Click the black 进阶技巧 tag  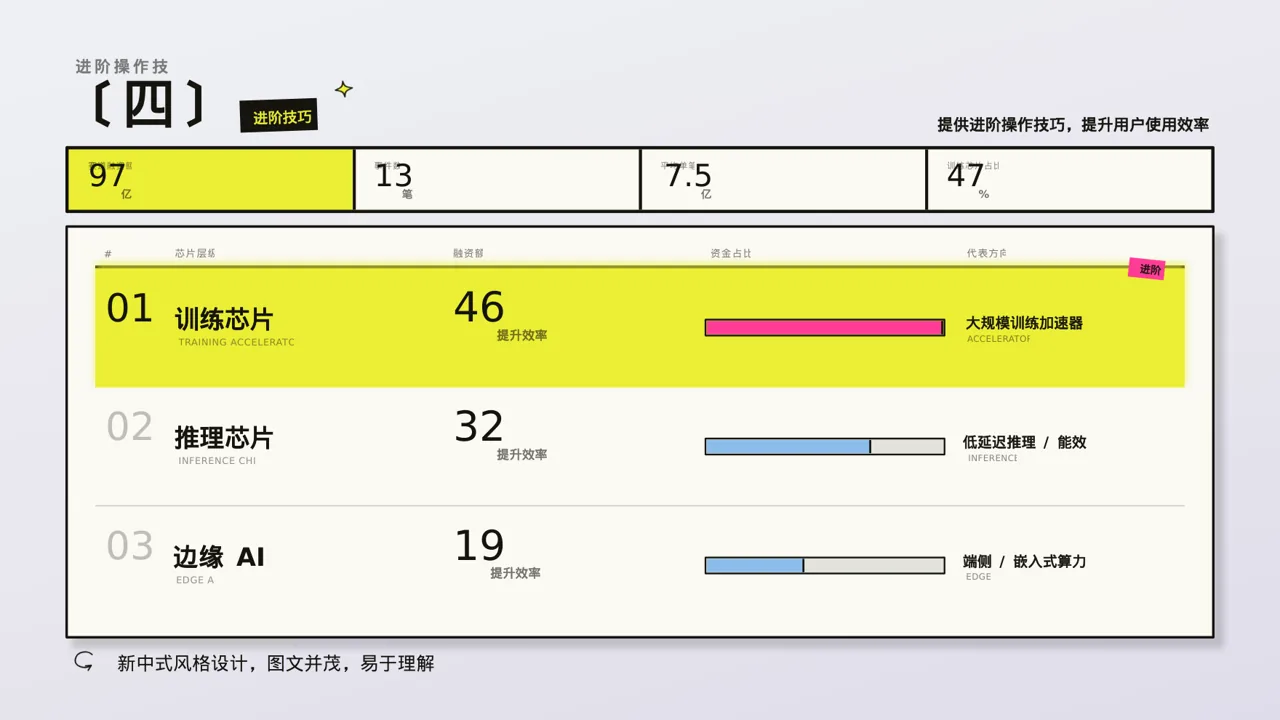[x=278, y=116]
